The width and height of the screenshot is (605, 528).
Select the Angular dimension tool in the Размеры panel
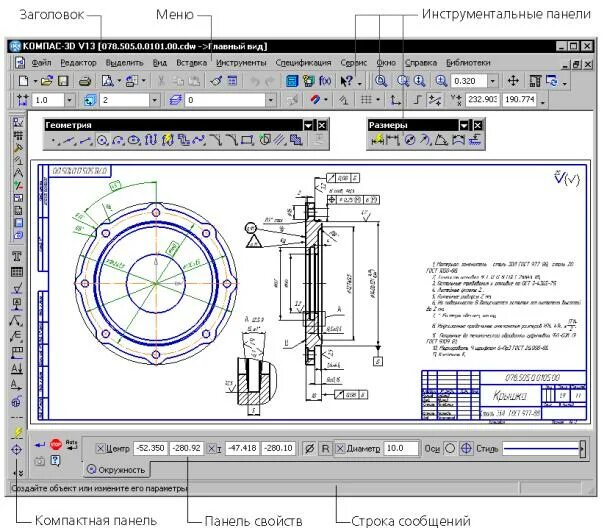click(441, 140)
